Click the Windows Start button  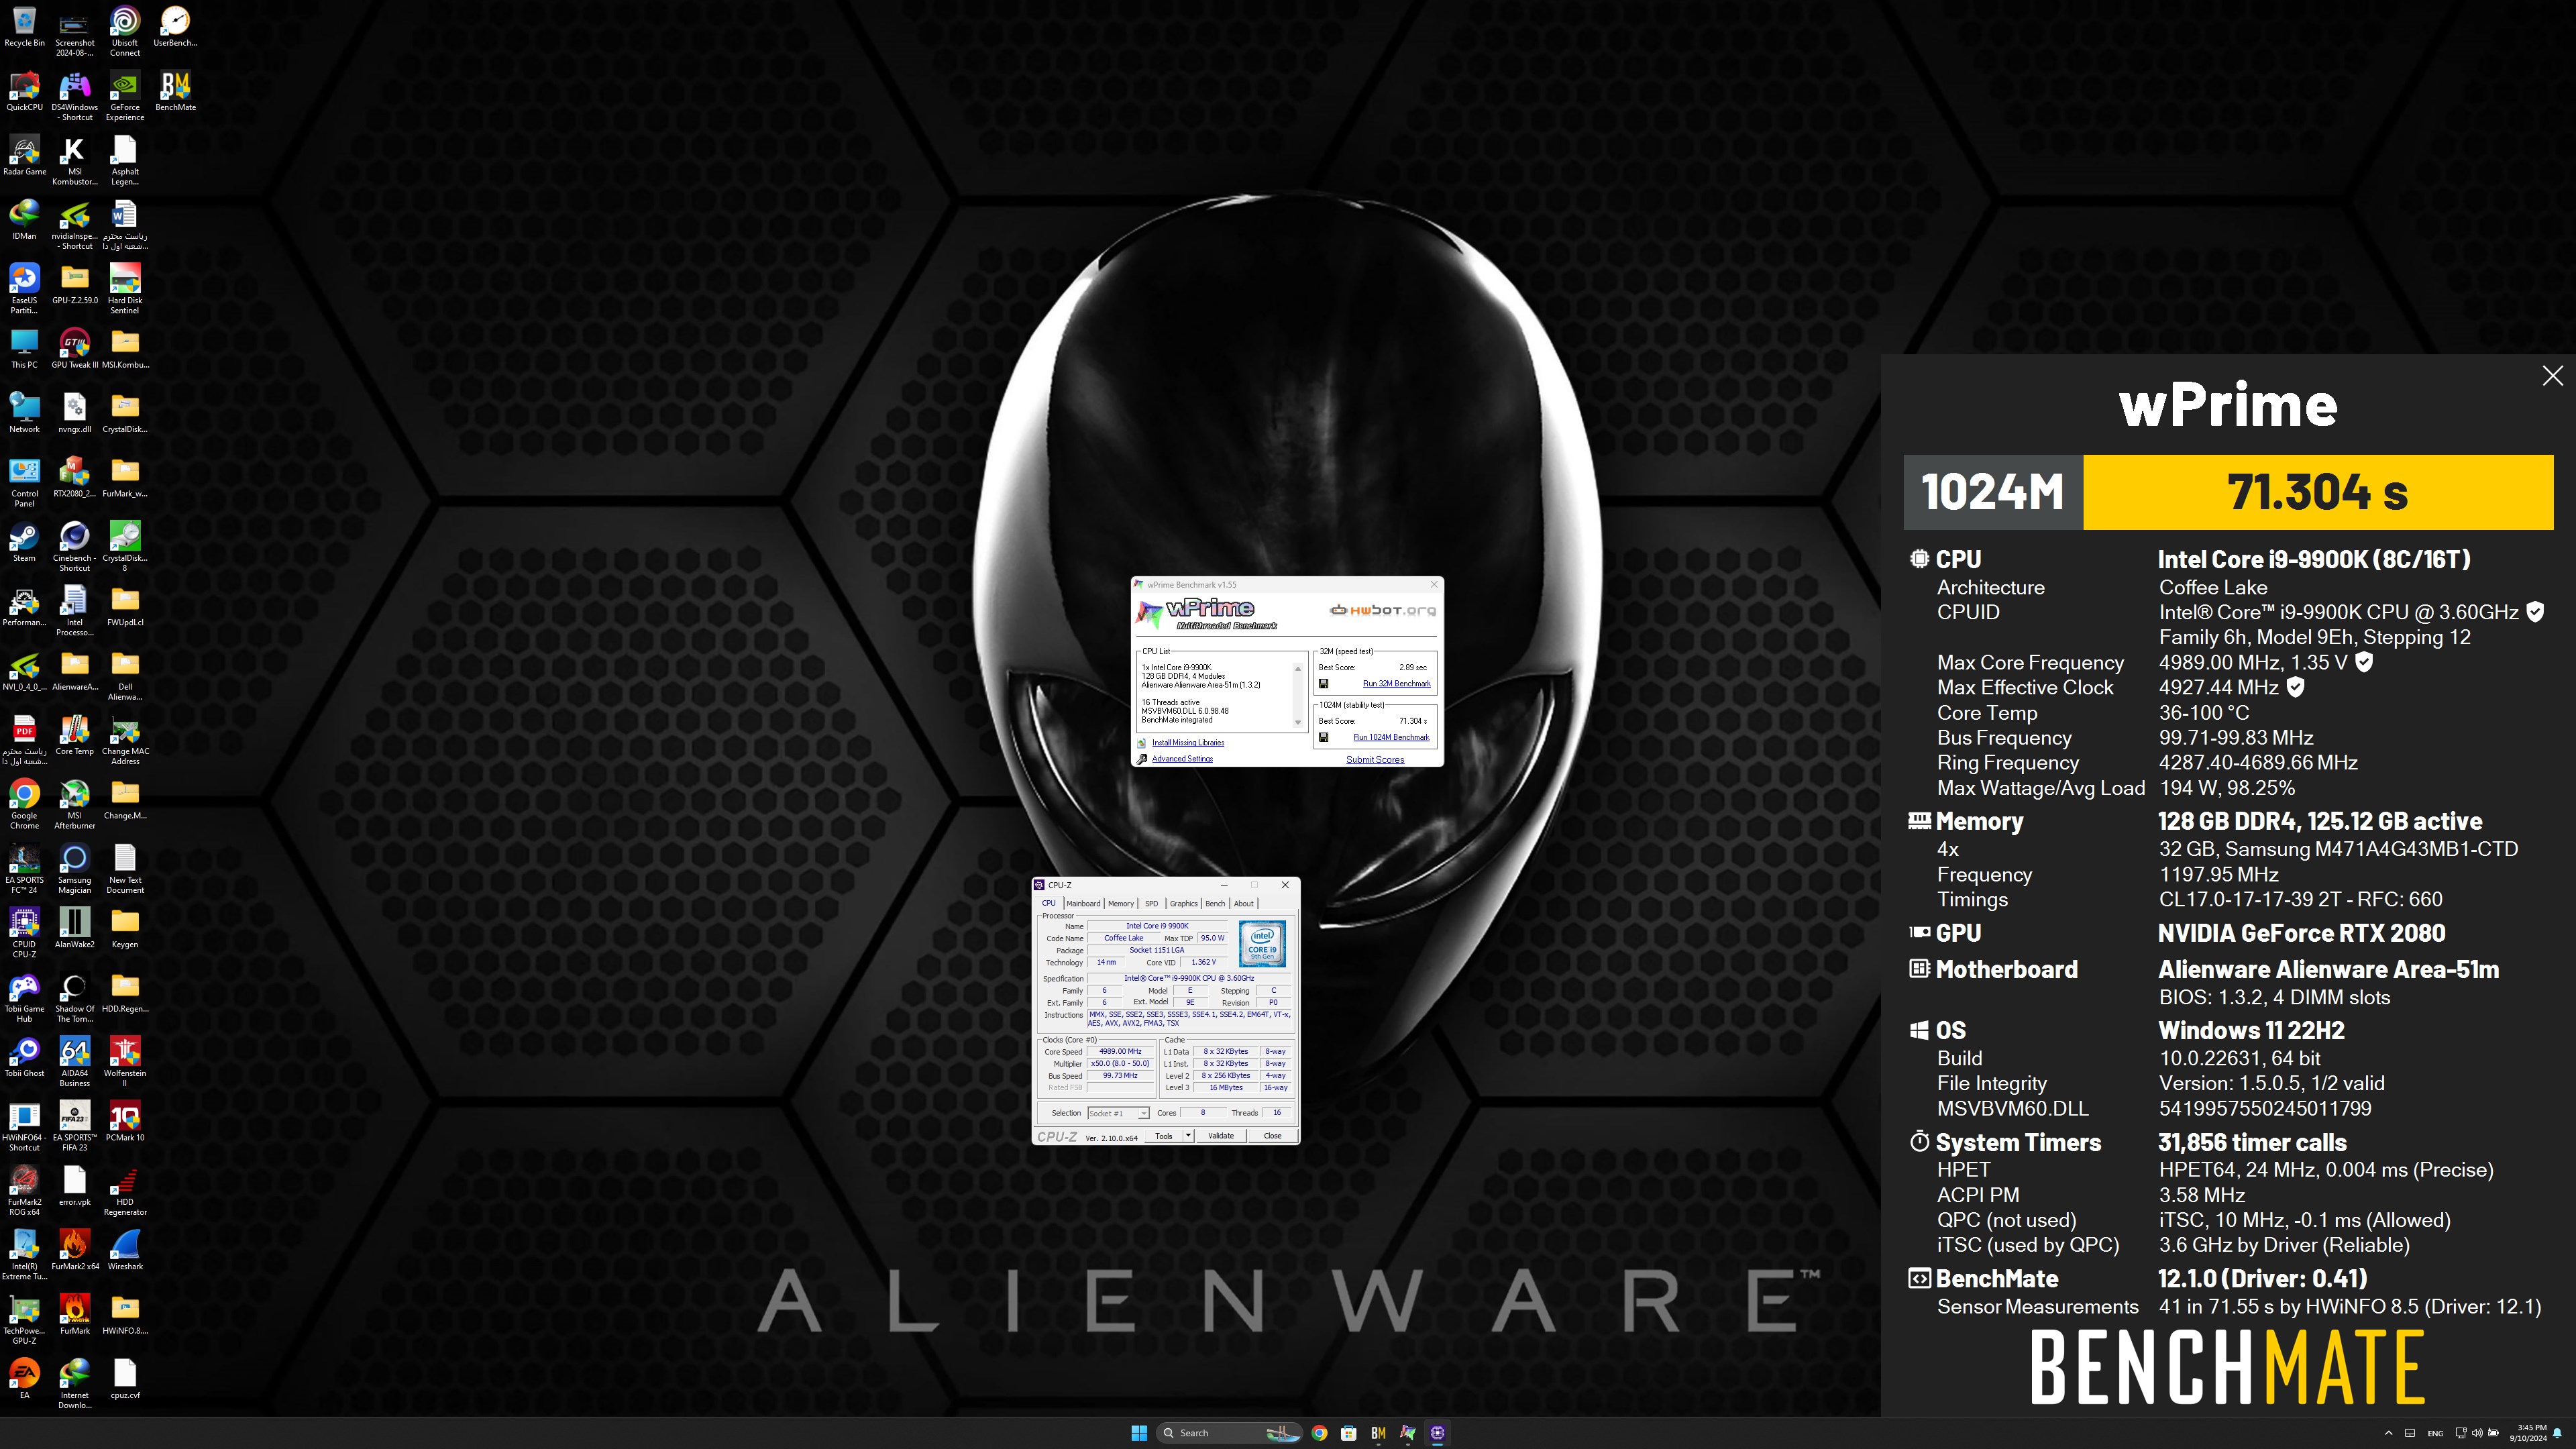[1139, 1433]
